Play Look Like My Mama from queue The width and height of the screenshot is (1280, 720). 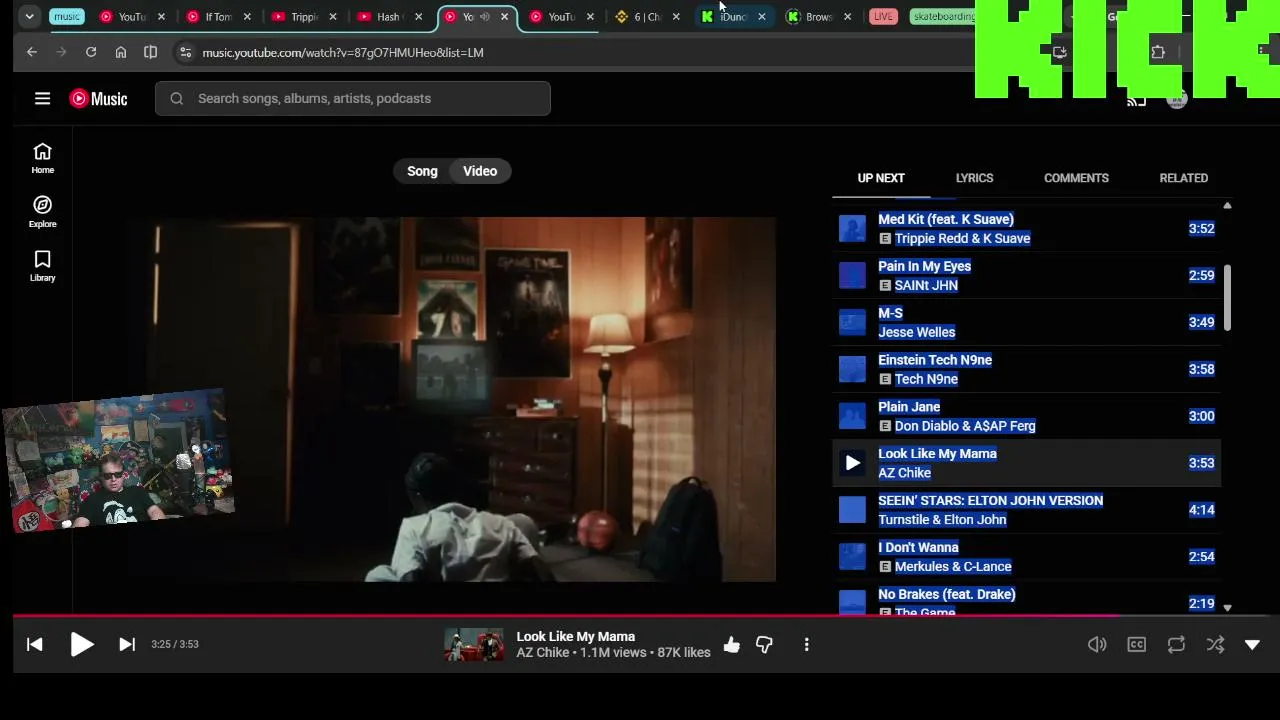[852, 463]
